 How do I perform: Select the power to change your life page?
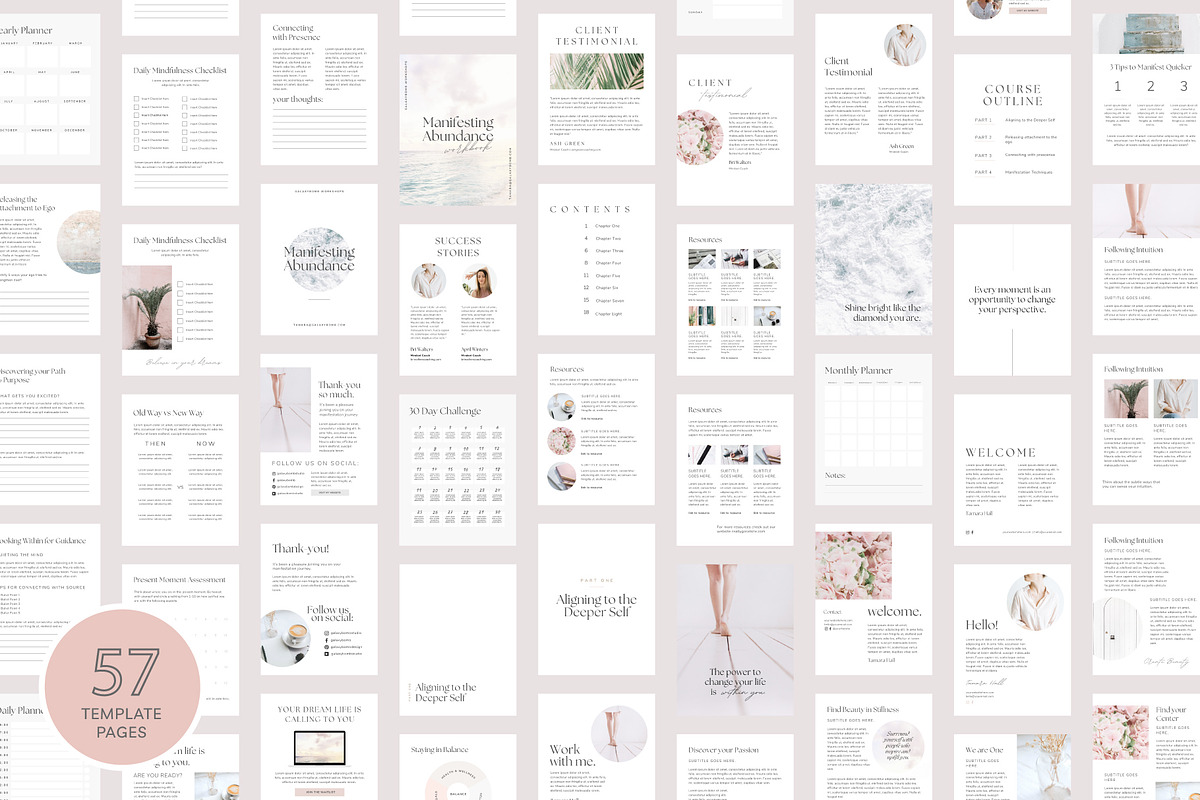(735, 640)
